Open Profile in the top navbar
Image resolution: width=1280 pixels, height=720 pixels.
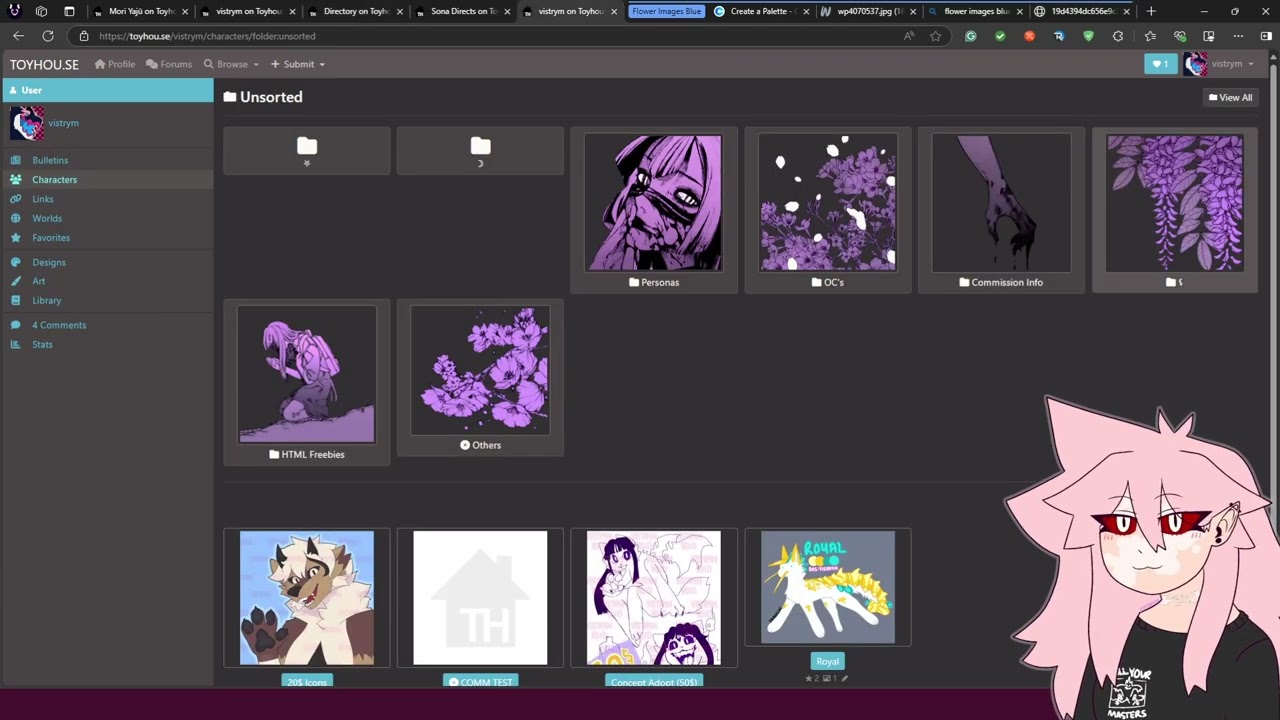coord(115,64)
